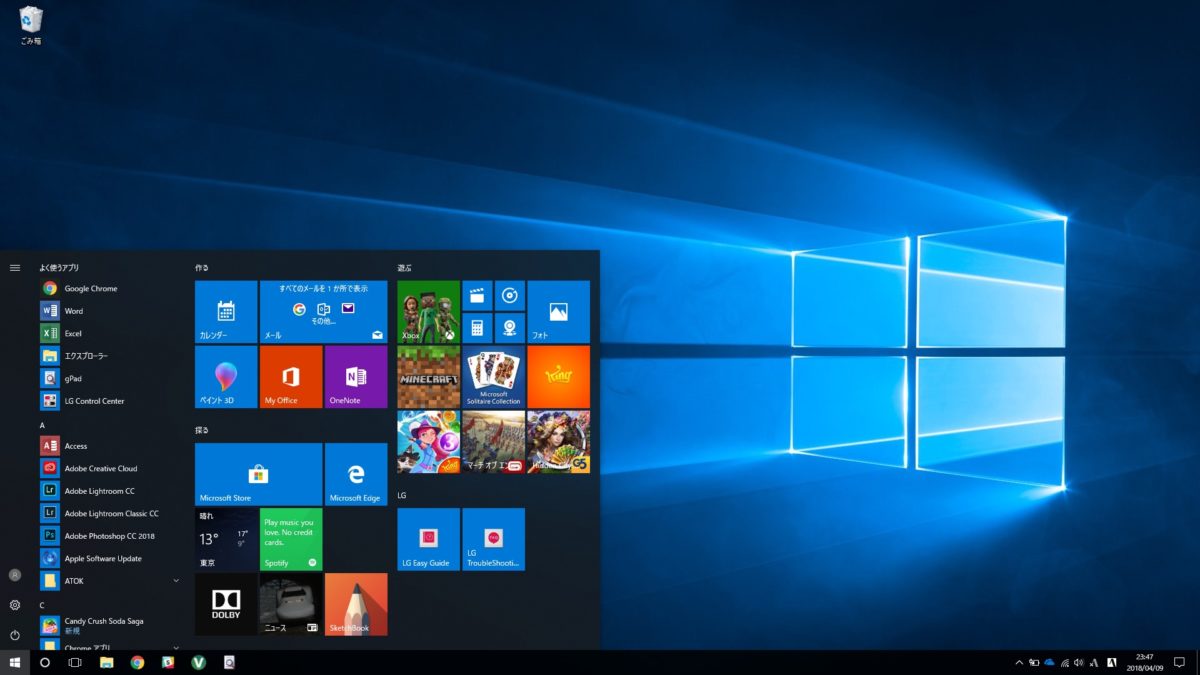1200x675 pixels.
Task: Open the Minecraft tile
Action: click(429, 377)
